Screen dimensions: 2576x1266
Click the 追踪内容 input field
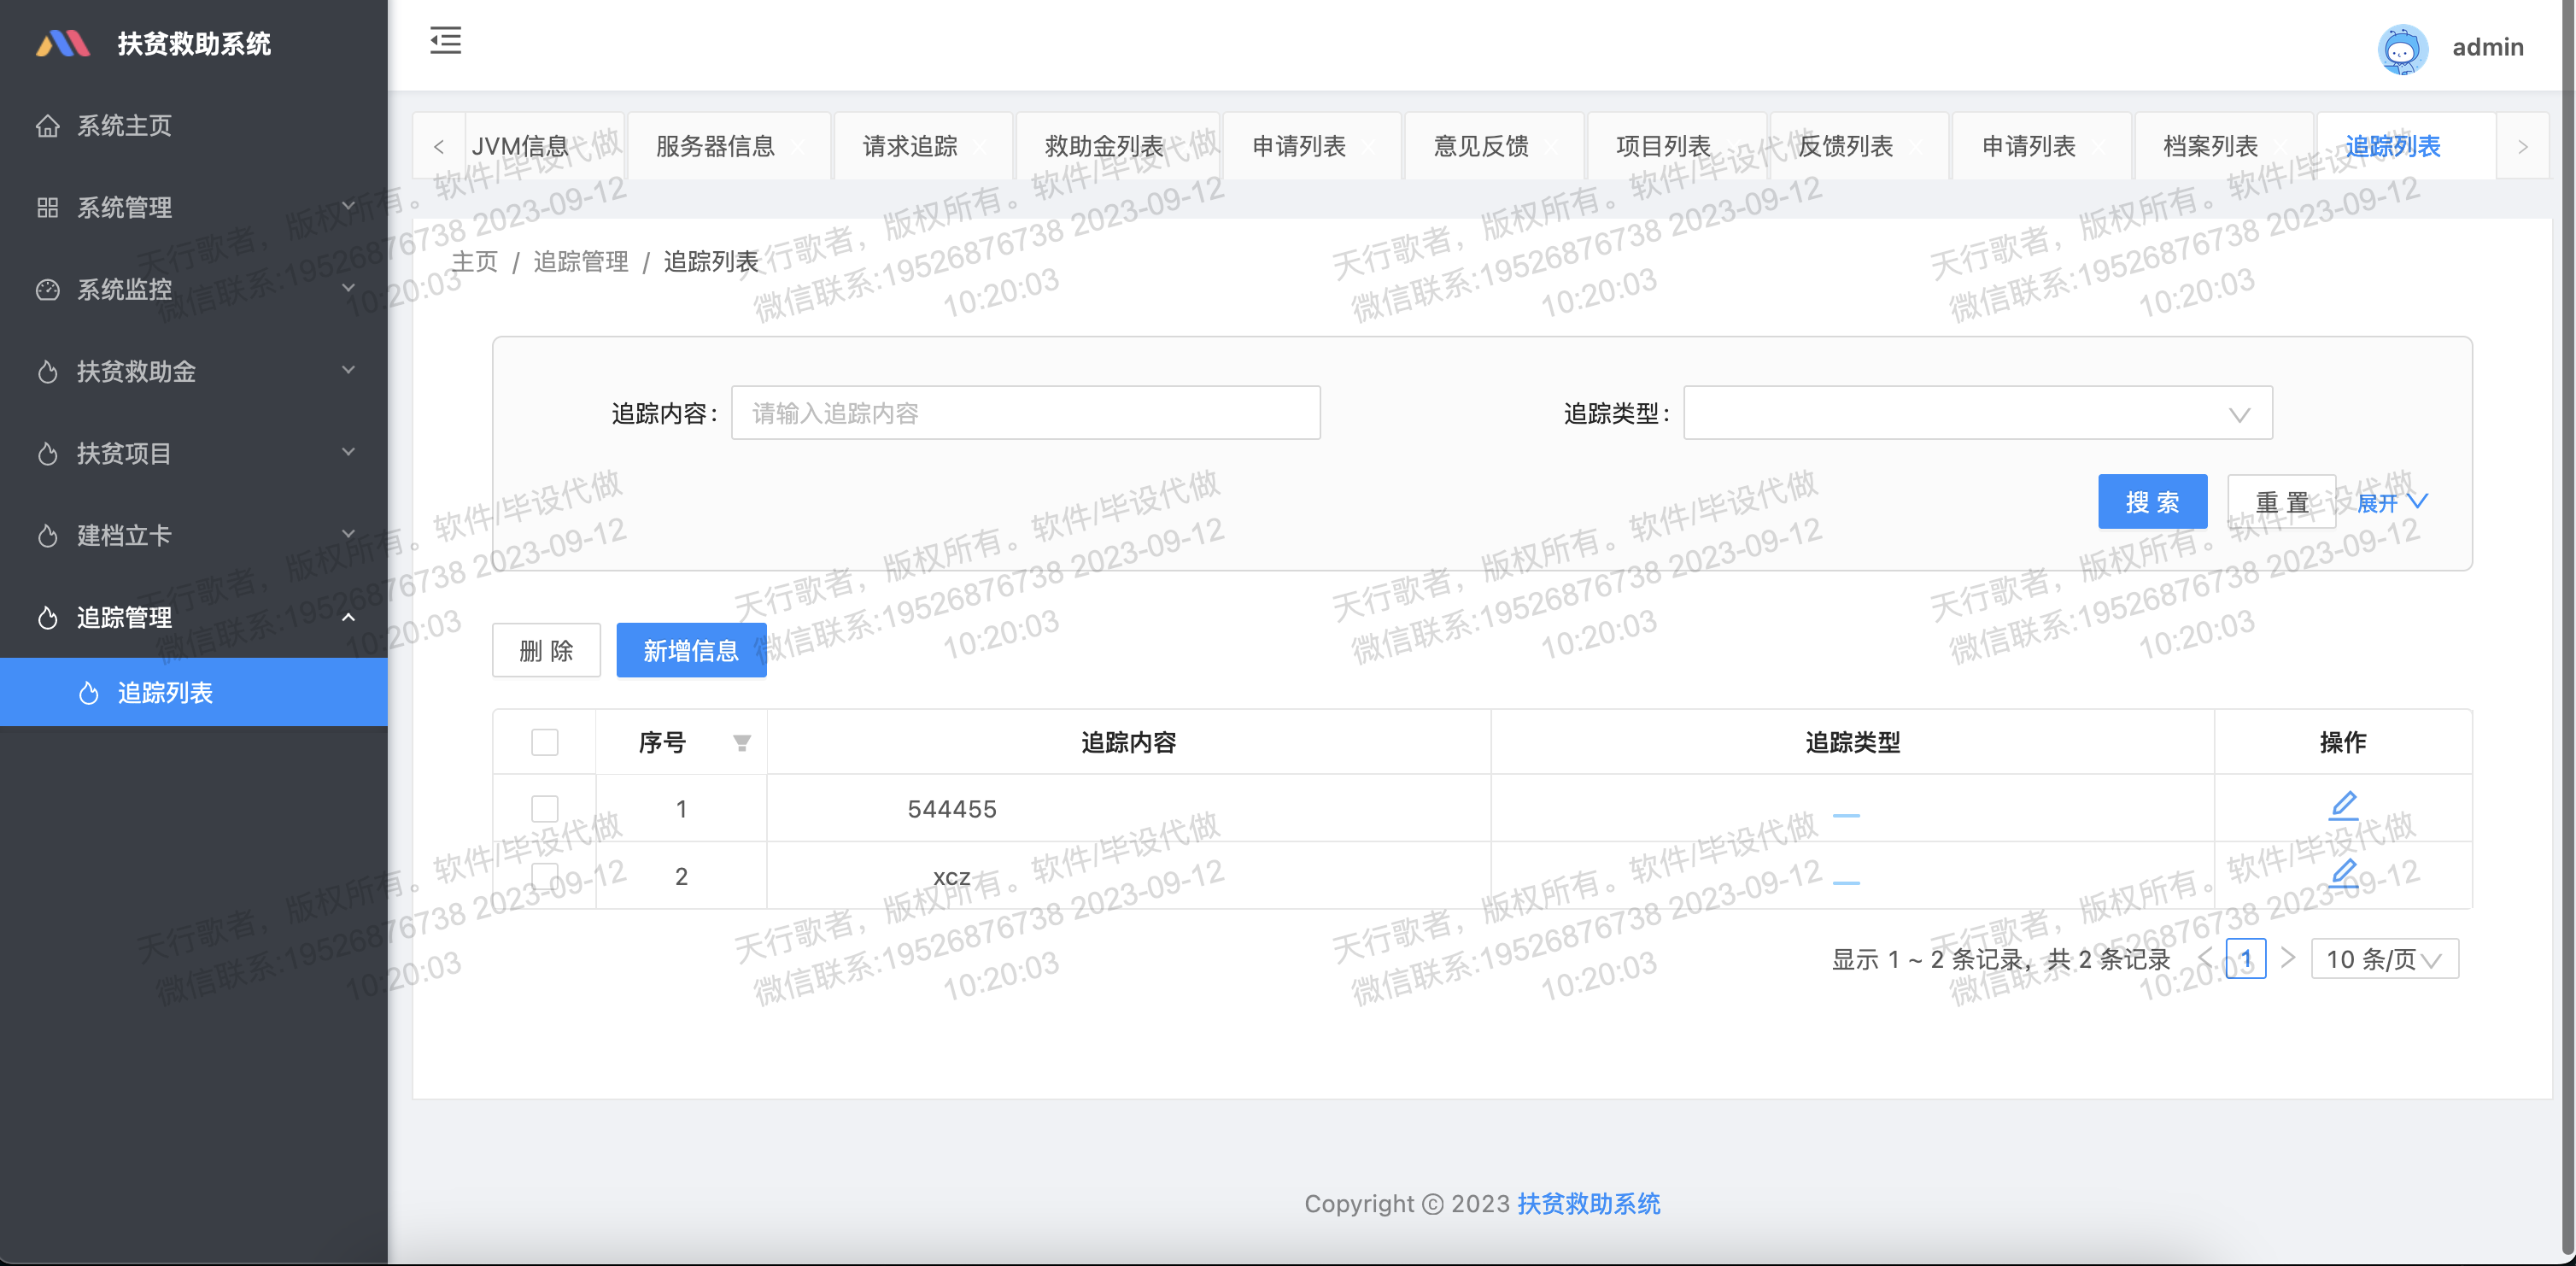[1025, 413]
